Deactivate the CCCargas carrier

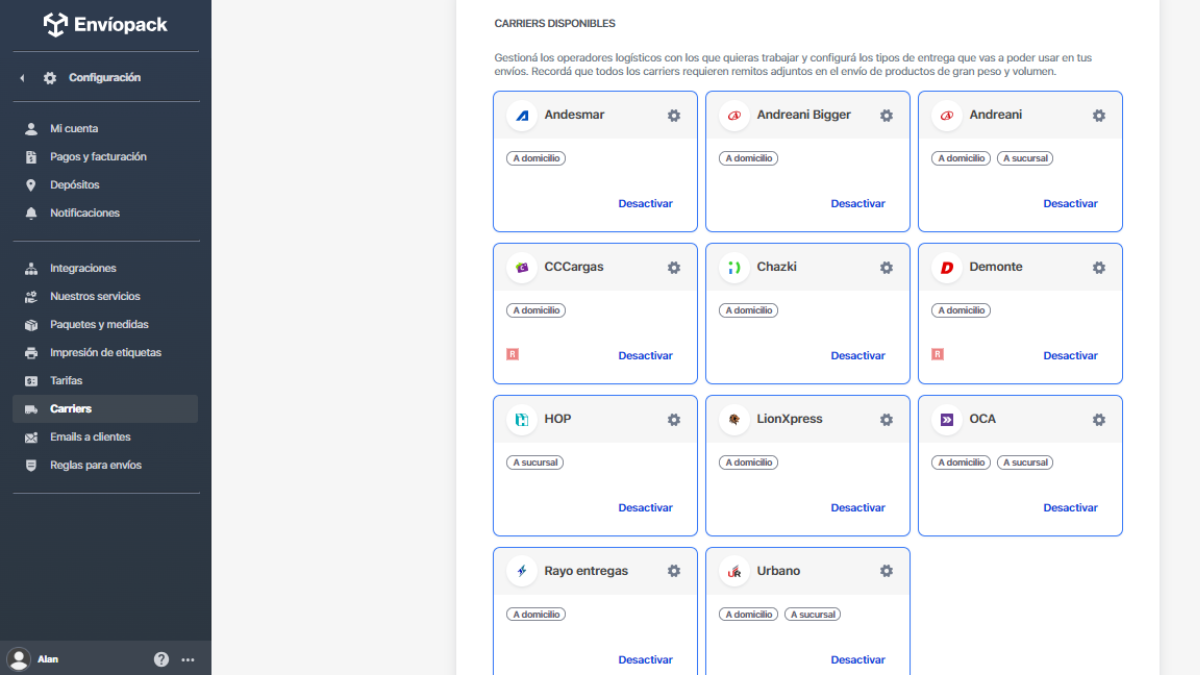click(x=645, y=356)
